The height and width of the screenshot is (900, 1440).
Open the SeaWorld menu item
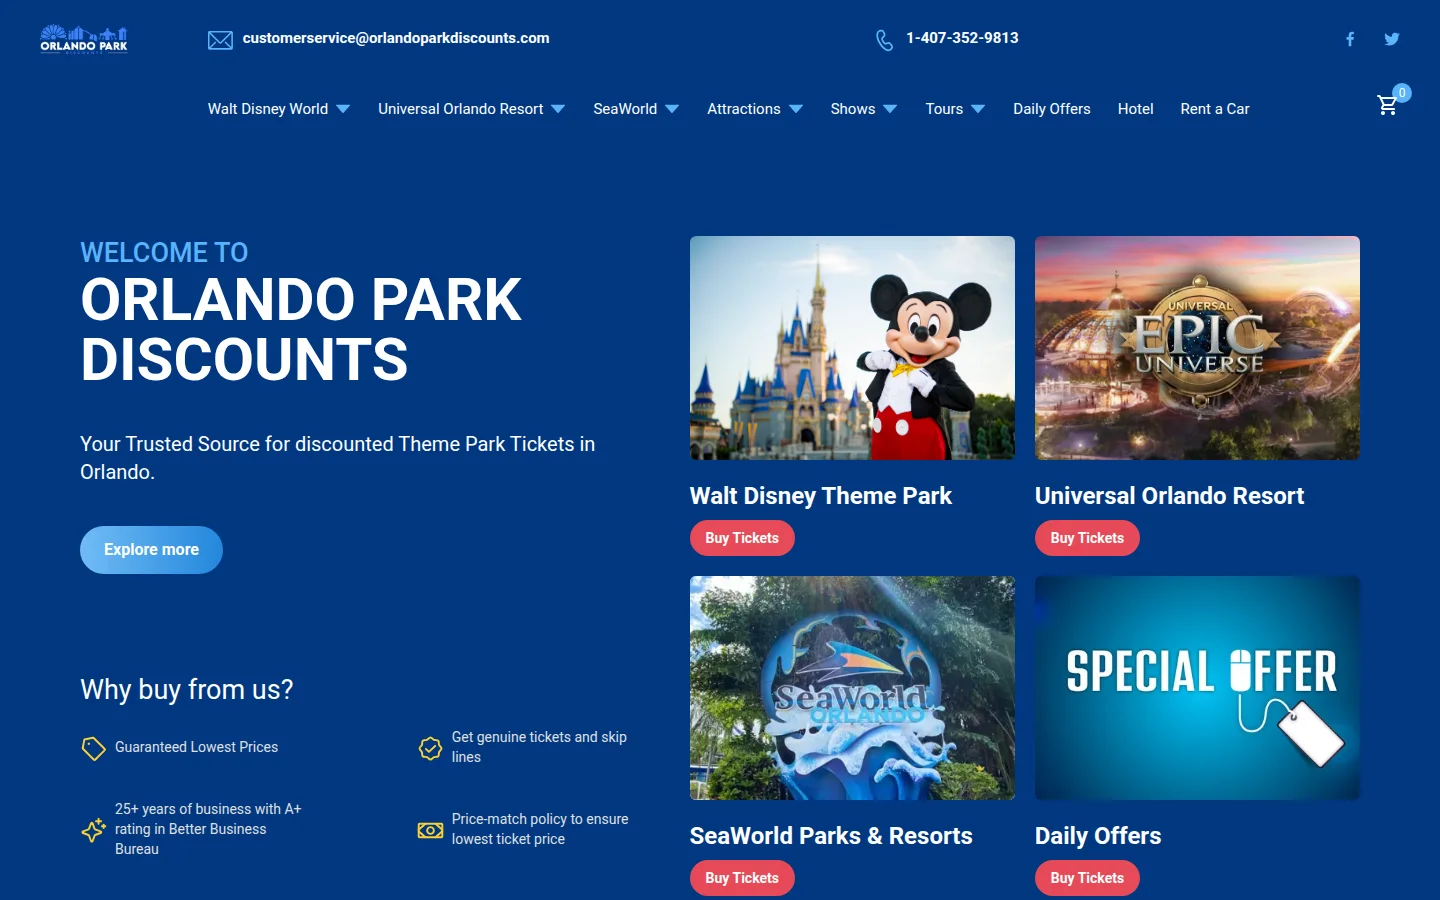point(625,109)
